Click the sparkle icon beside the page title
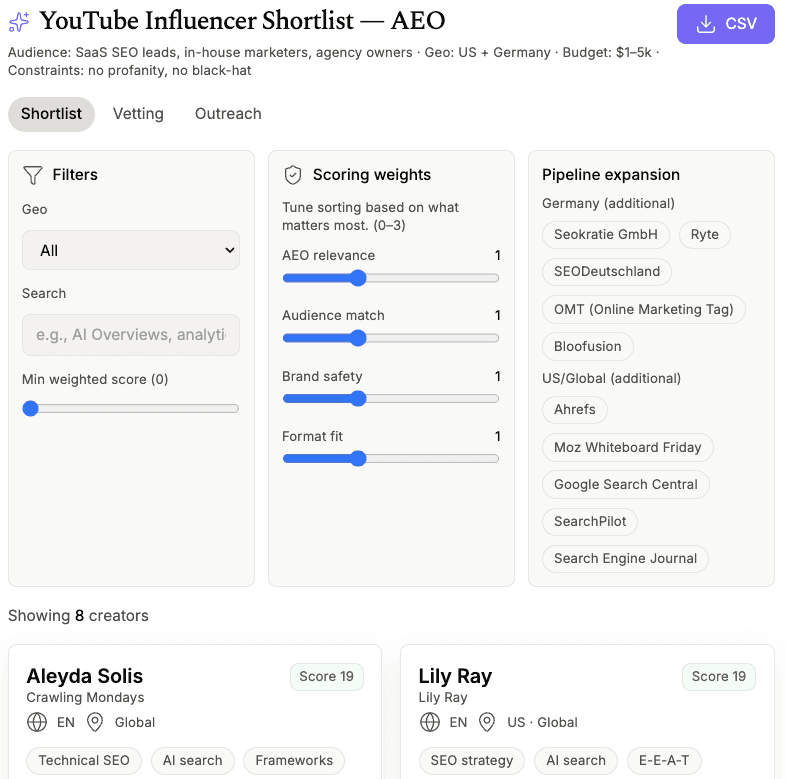The image size is (786, 779). click(x=19, y=21)
